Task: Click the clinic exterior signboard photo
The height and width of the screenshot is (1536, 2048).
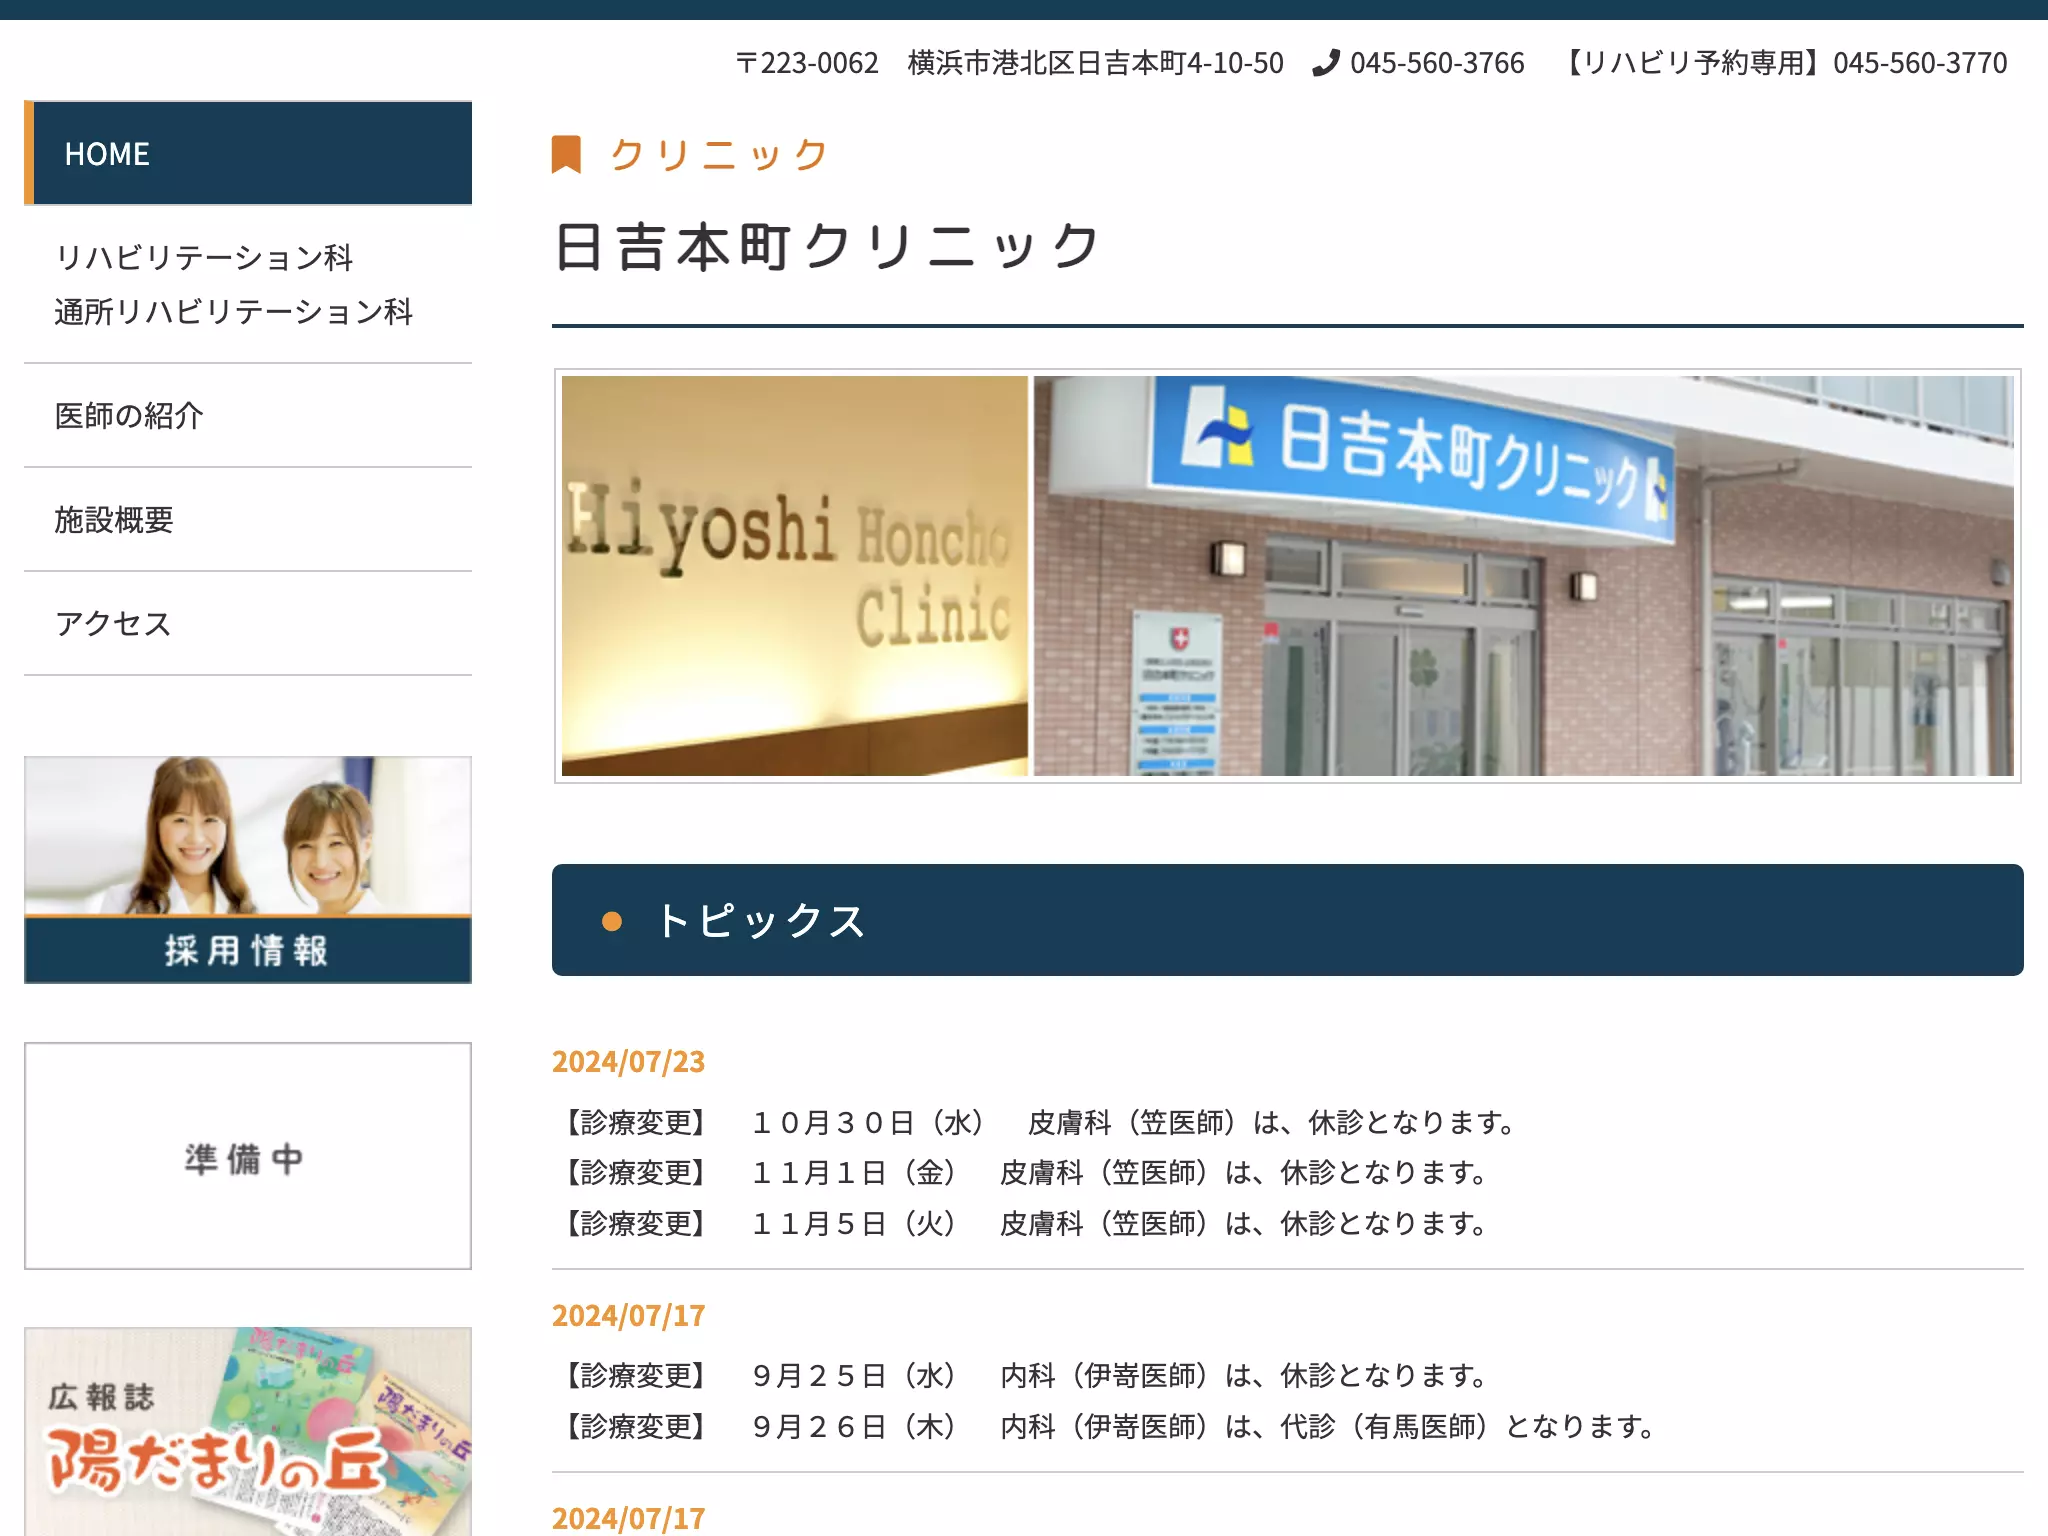Action: click(1523, 576)
